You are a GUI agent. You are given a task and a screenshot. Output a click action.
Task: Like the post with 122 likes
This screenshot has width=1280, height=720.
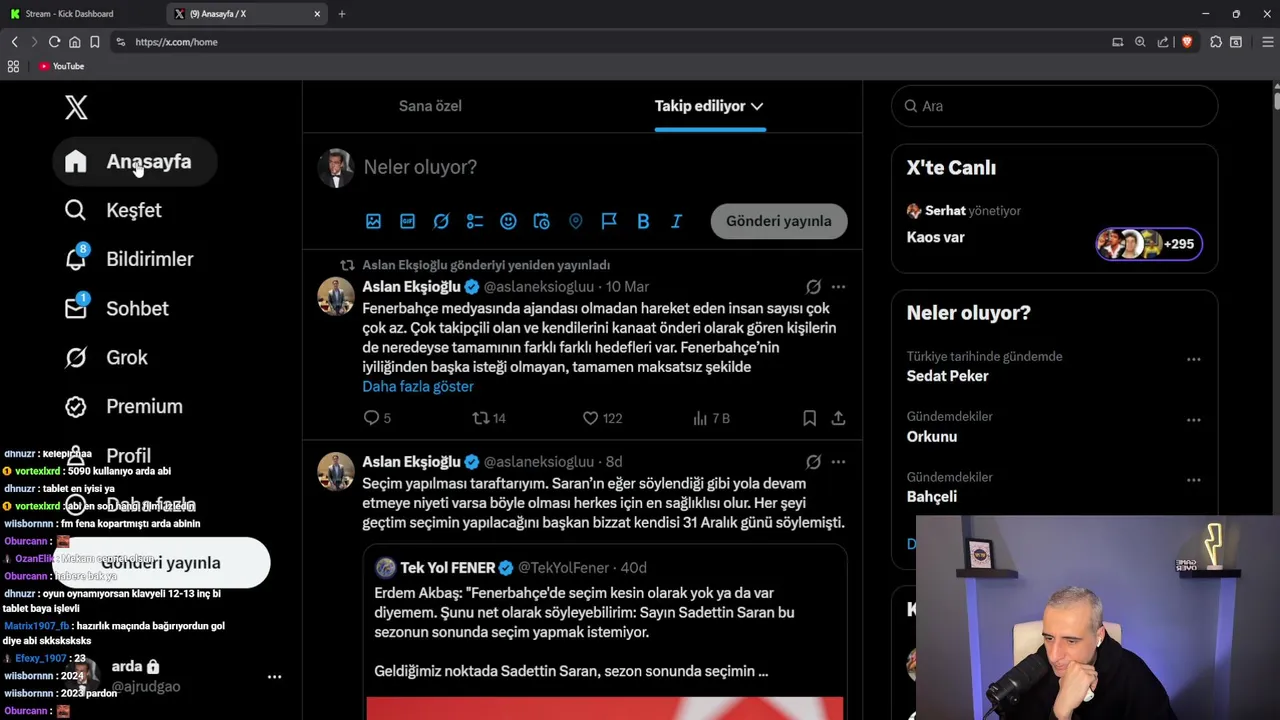pos(602,418)
